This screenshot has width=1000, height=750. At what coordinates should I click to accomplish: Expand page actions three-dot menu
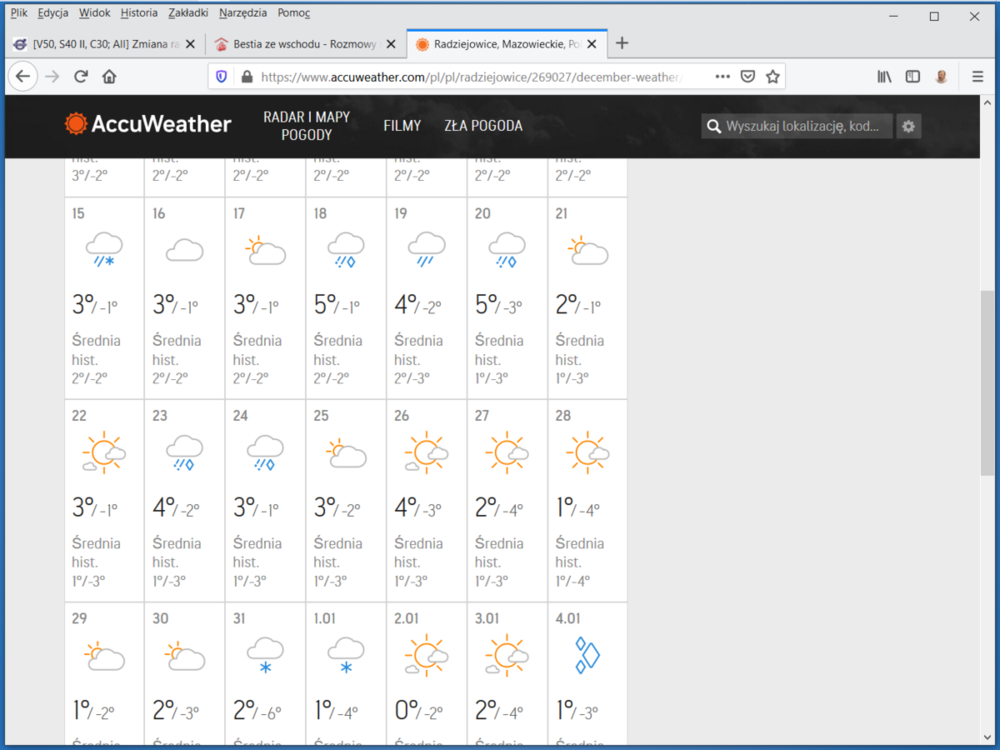[722, 77]
